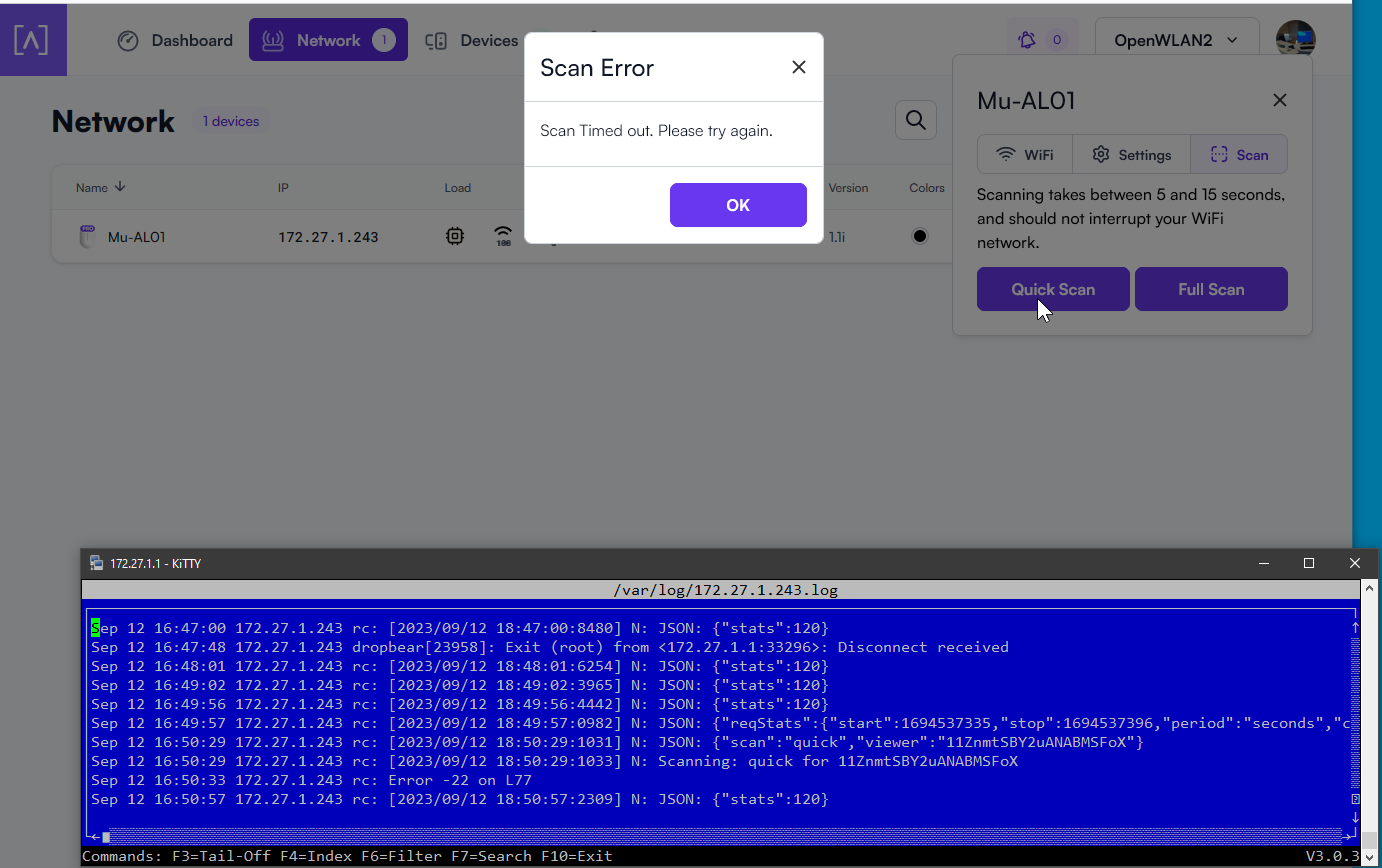
Task: Click the IP column header
Action: tap(283, 188)
